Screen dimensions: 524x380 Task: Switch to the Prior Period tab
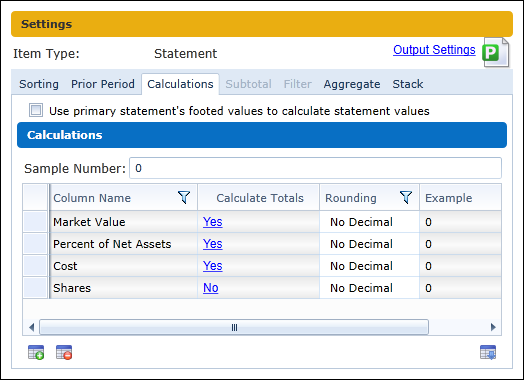103,84
